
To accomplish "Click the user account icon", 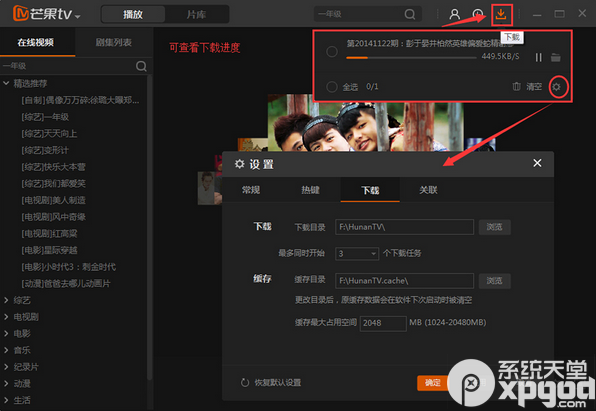I will point(454,14).
